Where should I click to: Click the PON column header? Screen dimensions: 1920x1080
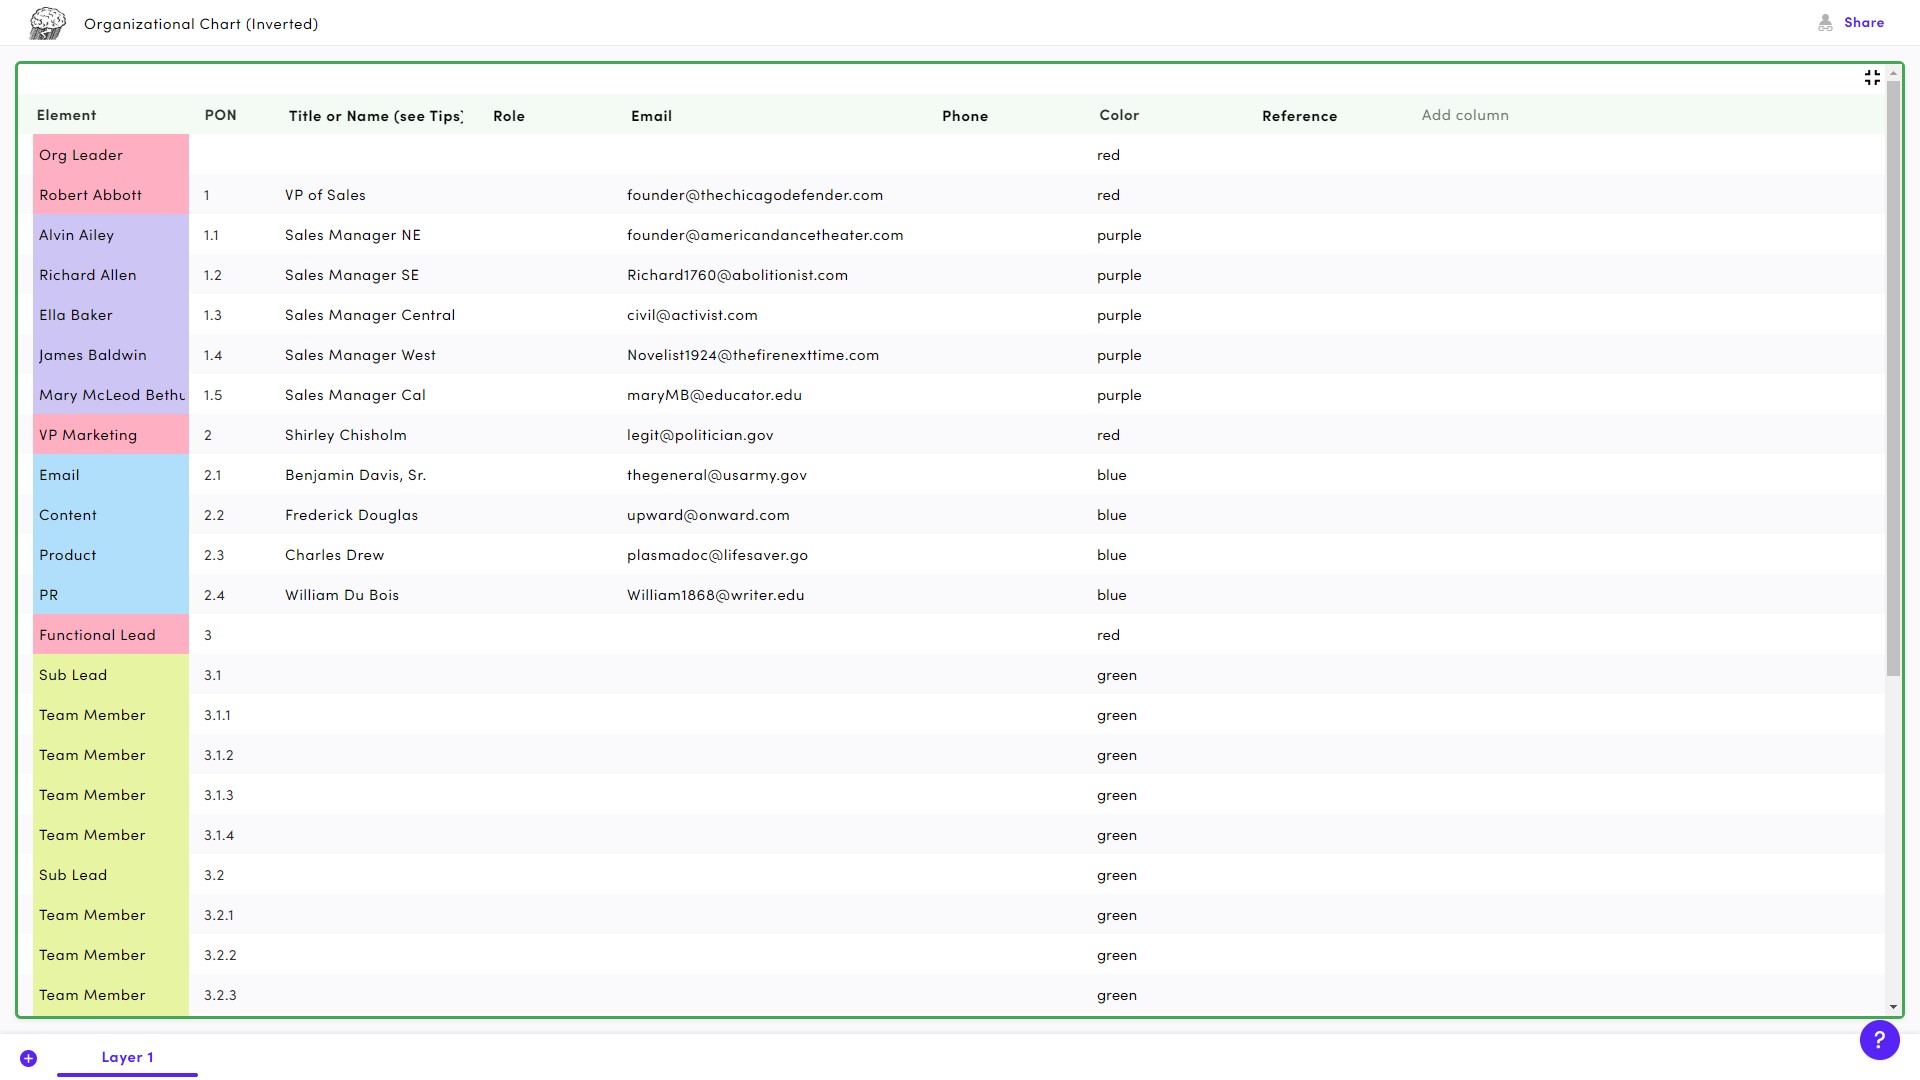pos(220,116)
